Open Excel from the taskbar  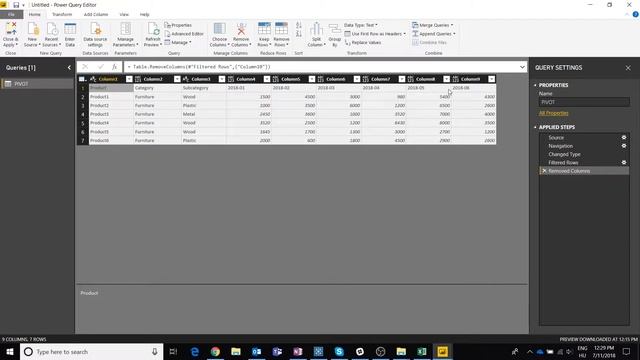pyautogui.click(x=422, y=351)
